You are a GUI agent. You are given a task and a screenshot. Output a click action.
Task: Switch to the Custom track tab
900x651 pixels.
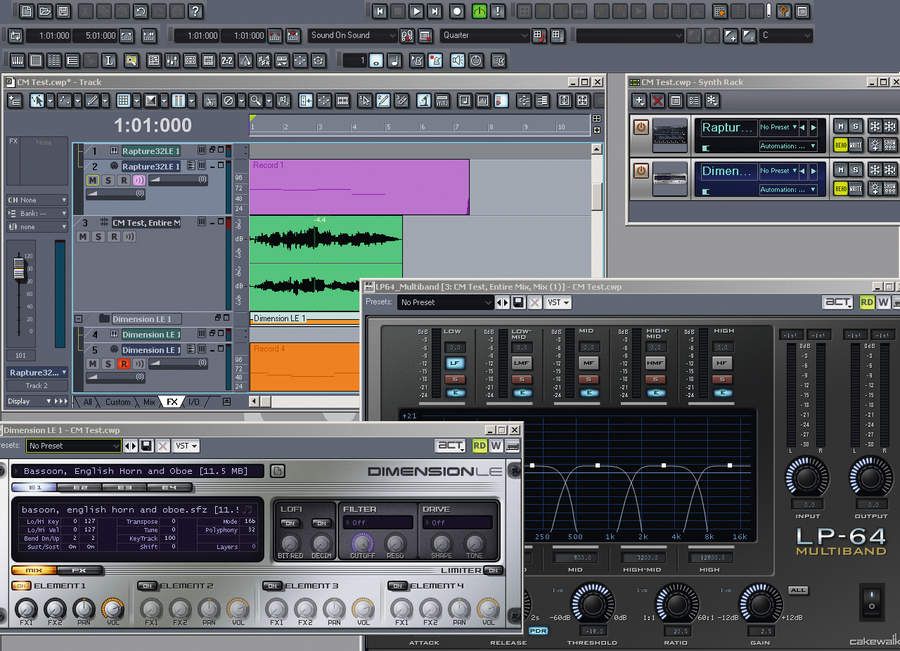[118, 402]
